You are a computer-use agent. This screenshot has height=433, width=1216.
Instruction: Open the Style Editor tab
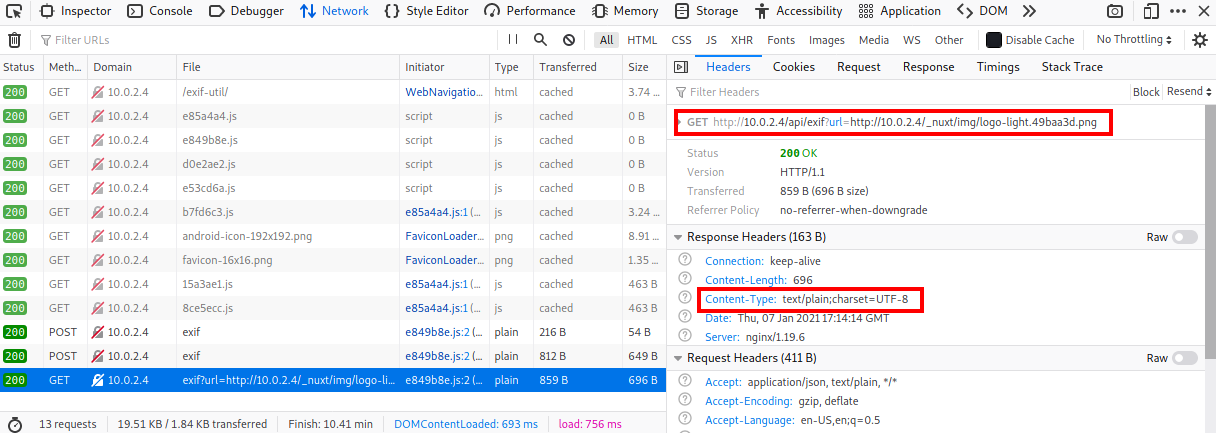425,11
